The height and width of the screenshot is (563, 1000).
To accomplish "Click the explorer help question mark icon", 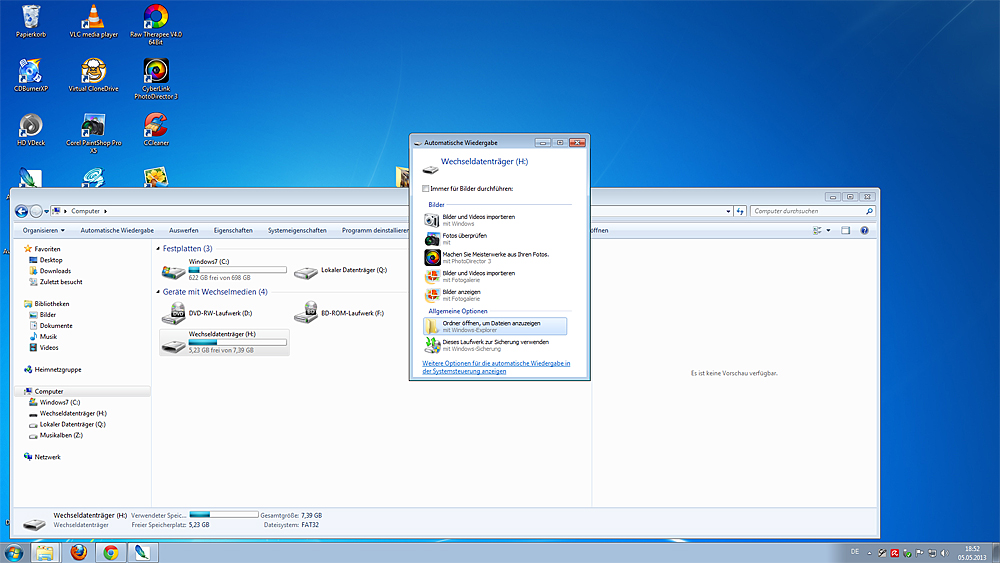I will pos(864,230).
